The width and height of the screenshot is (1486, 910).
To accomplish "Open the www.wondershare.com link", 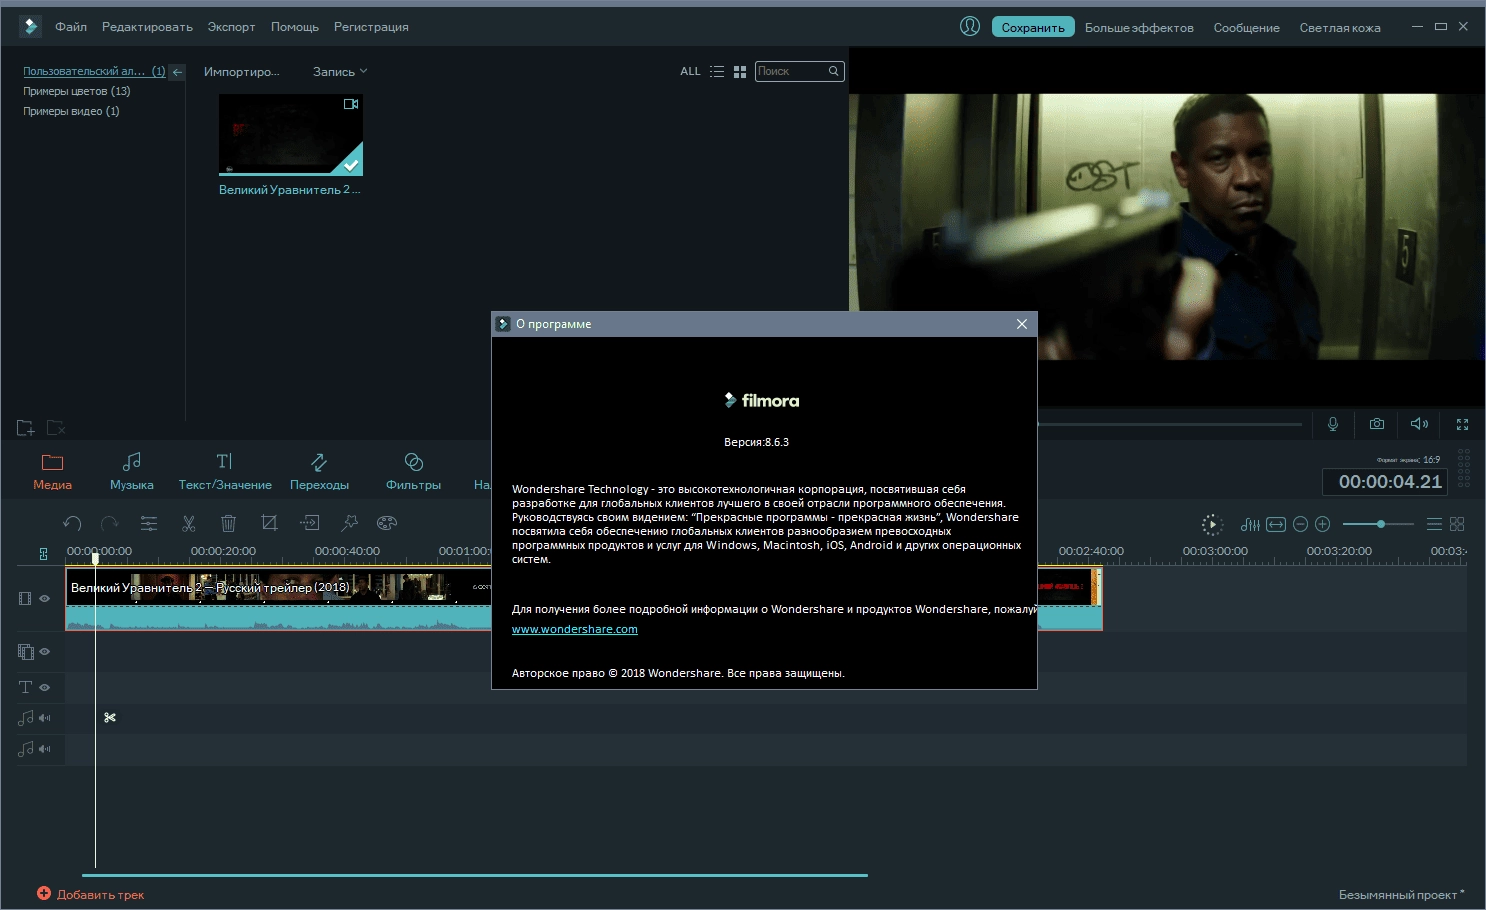I will click(x=575, y=629).
